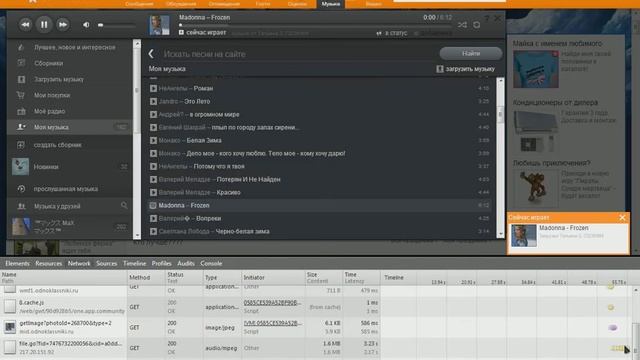Play 'Валерий Меладзе – Красиво'
This screenshot has height=360, width=640.
[153, 192]
